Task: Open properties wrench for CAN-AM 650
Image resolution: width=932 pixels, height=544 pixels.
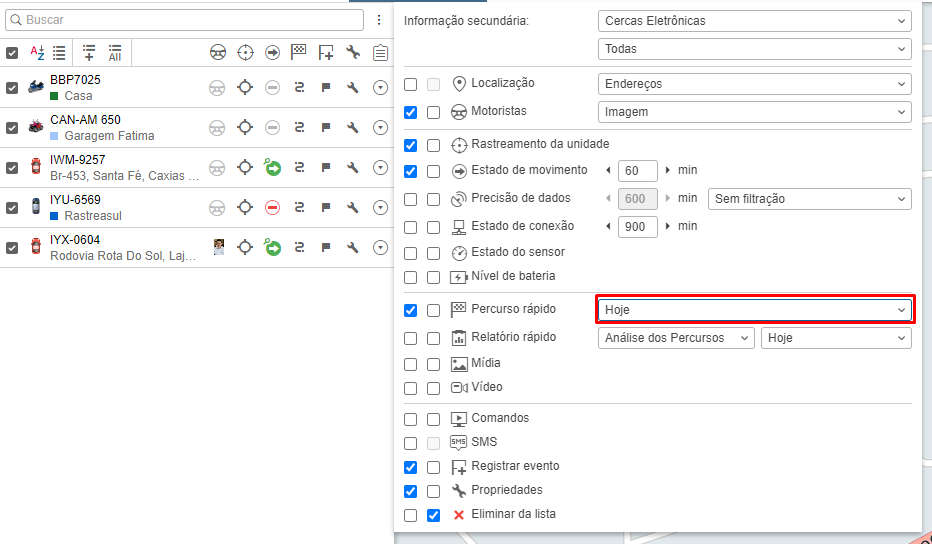Action: tap(352, 128)
